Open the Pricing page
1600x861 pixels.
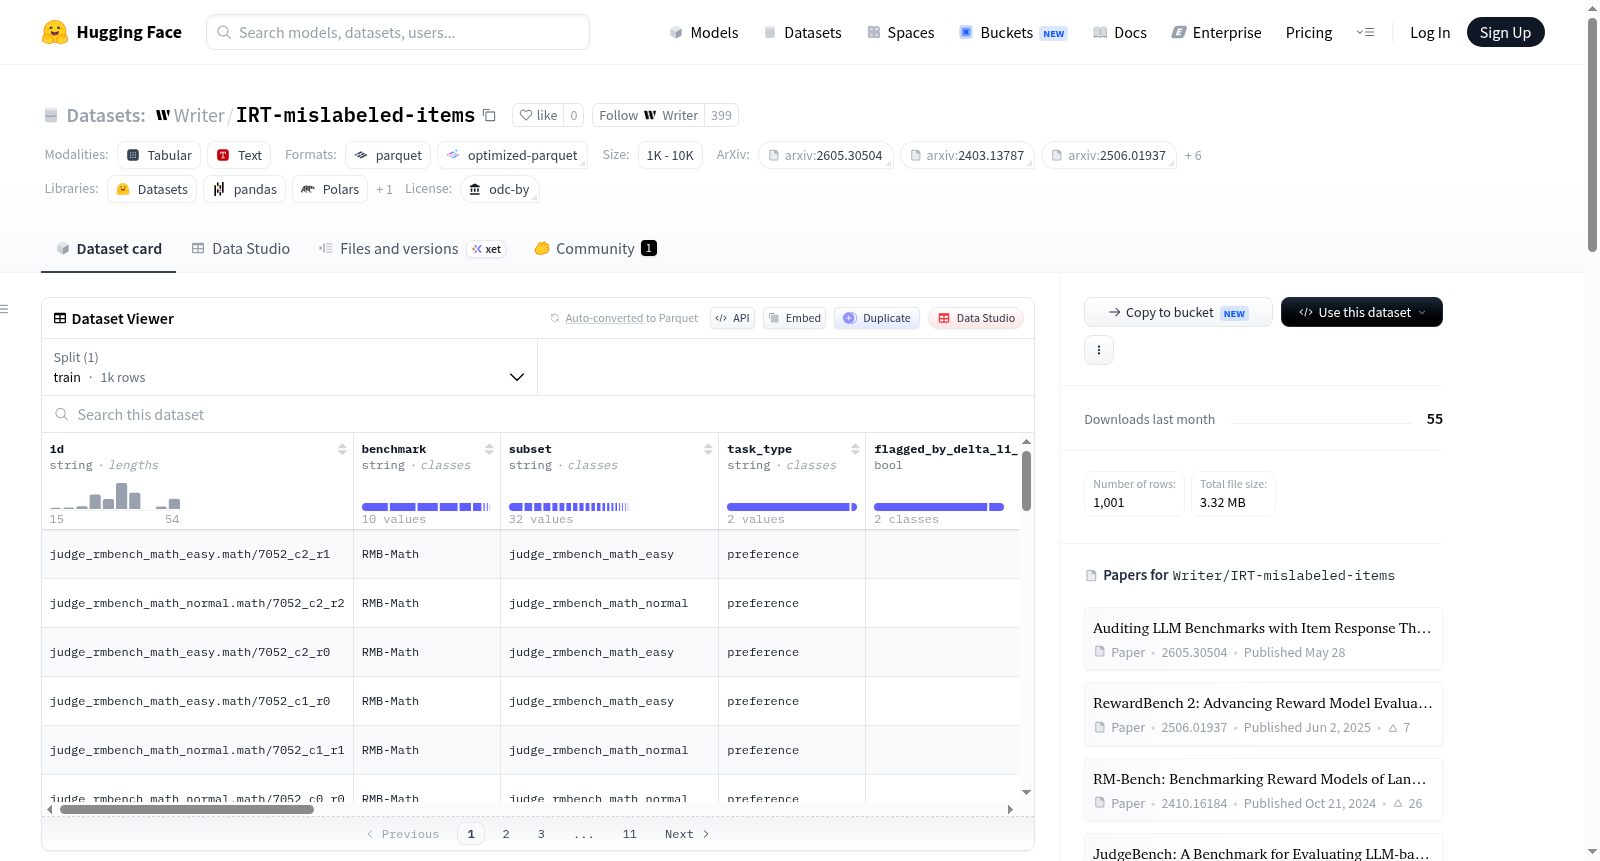pyautogui.click(x=1309, y=33)
